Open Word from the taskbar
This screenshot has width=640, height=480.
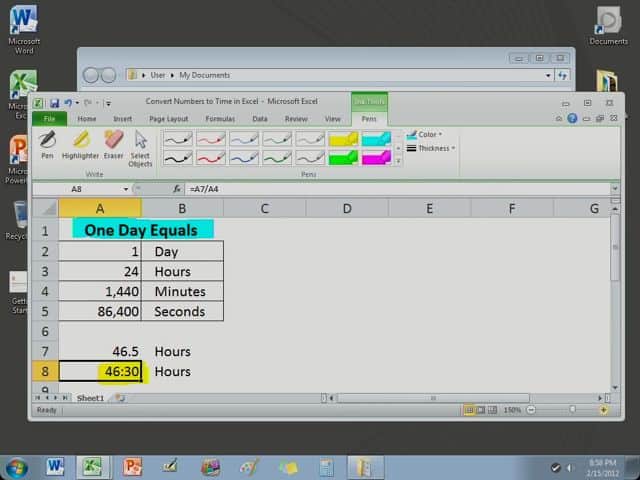click(55, 467)
